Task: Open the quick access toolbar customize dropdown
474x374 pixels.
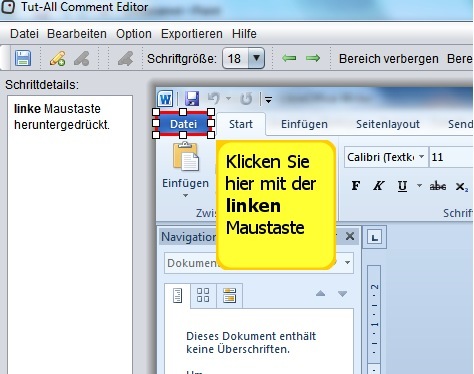Action: pyautogui.click(x=268, y=99)
